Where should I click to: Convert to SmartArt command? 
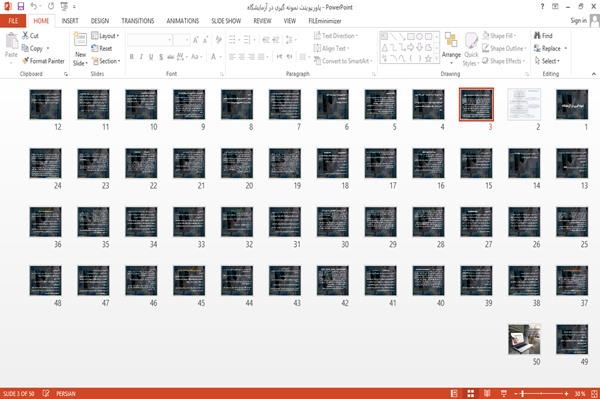click(x=342, y=61)
